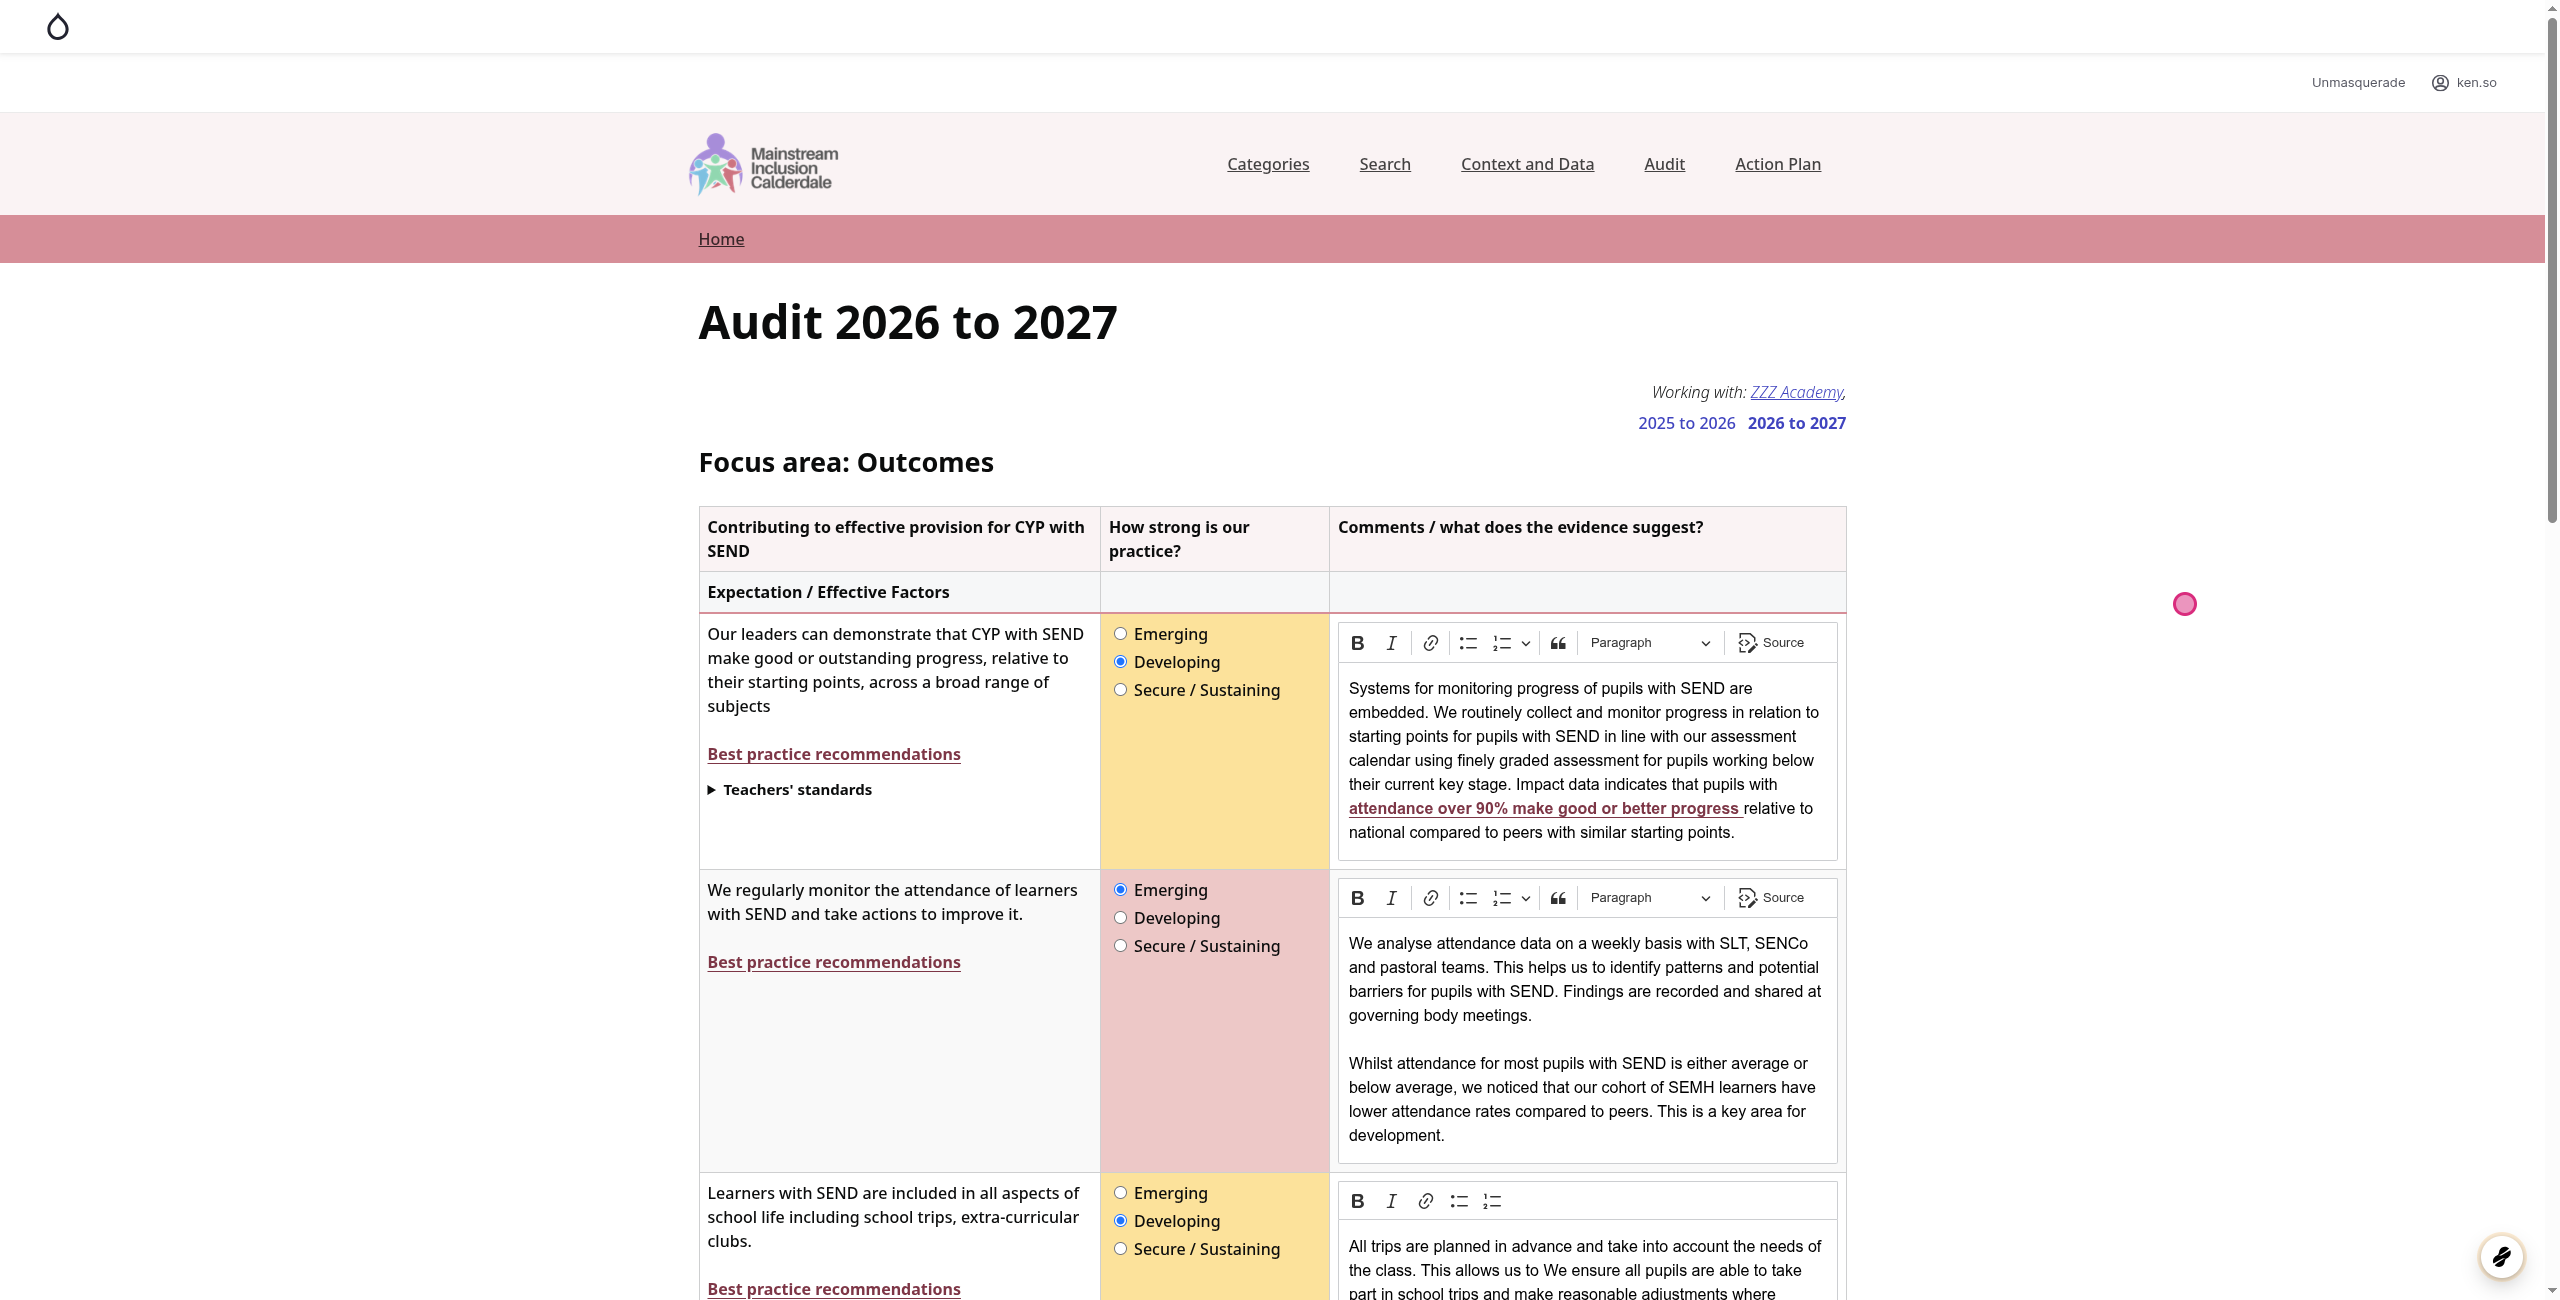This screenshot has height=1300, width=2560.
Task: Open numbered list options arrow in attendance editor
Action: pyautogui.click(x=1526, y=898)
